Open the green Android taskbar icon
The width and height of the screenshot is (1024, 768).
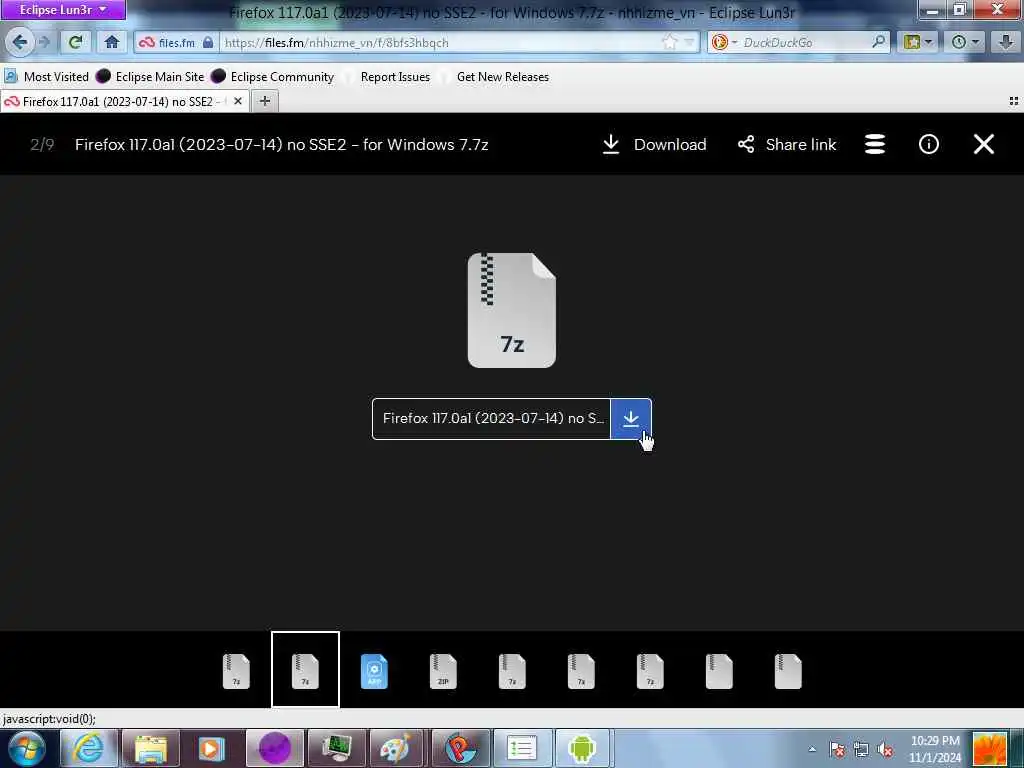[582, 748]
